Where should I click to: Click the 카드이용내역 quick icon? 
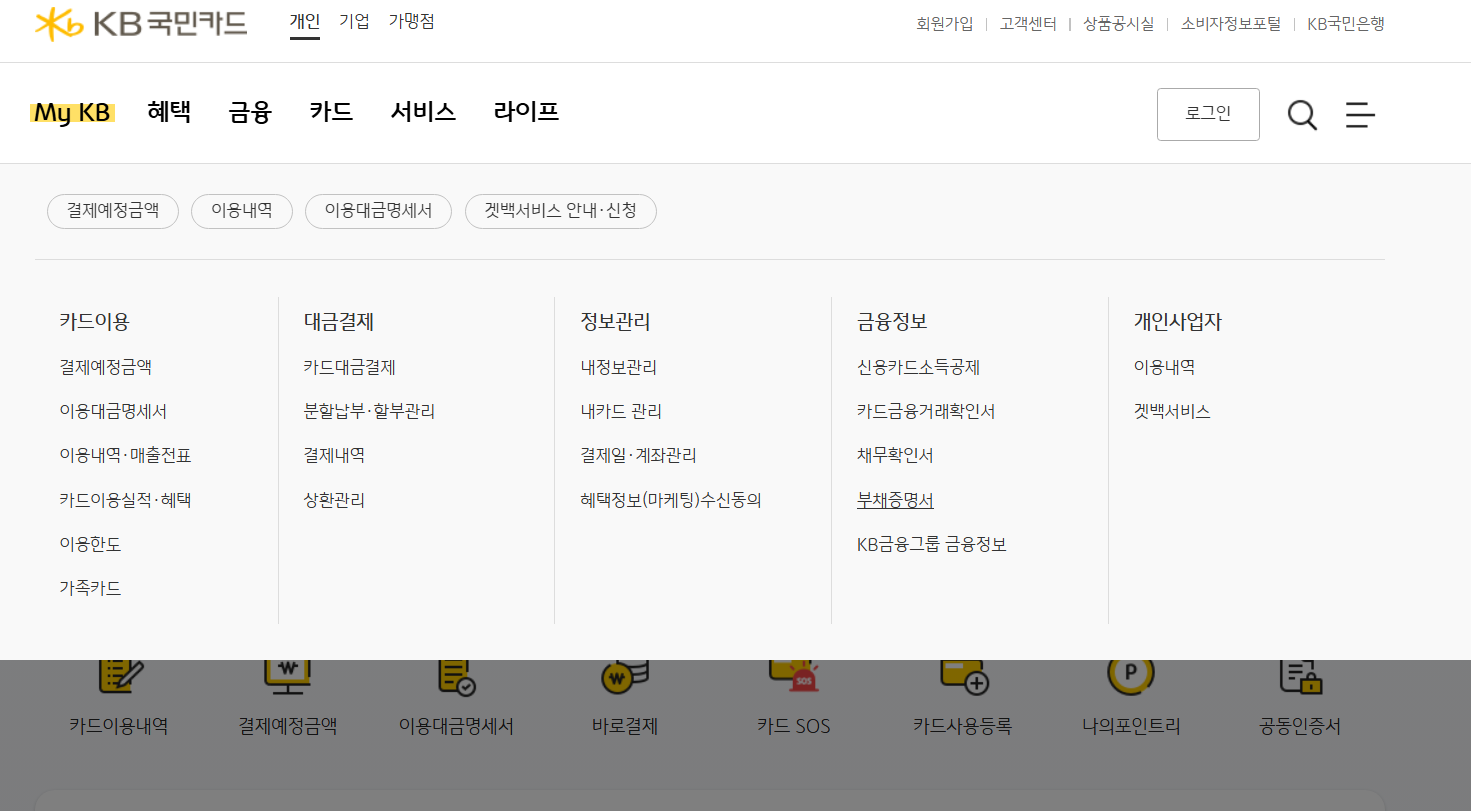(120, 678)
